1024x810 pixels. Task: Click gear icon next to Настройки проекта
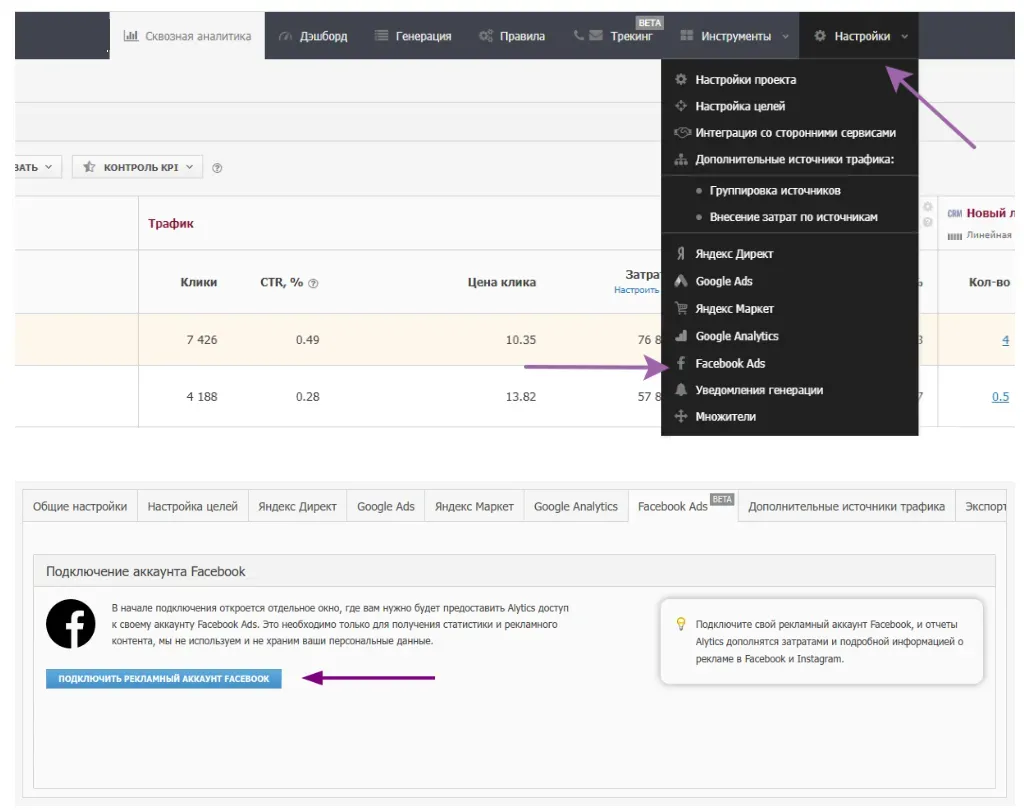point(680,80)
